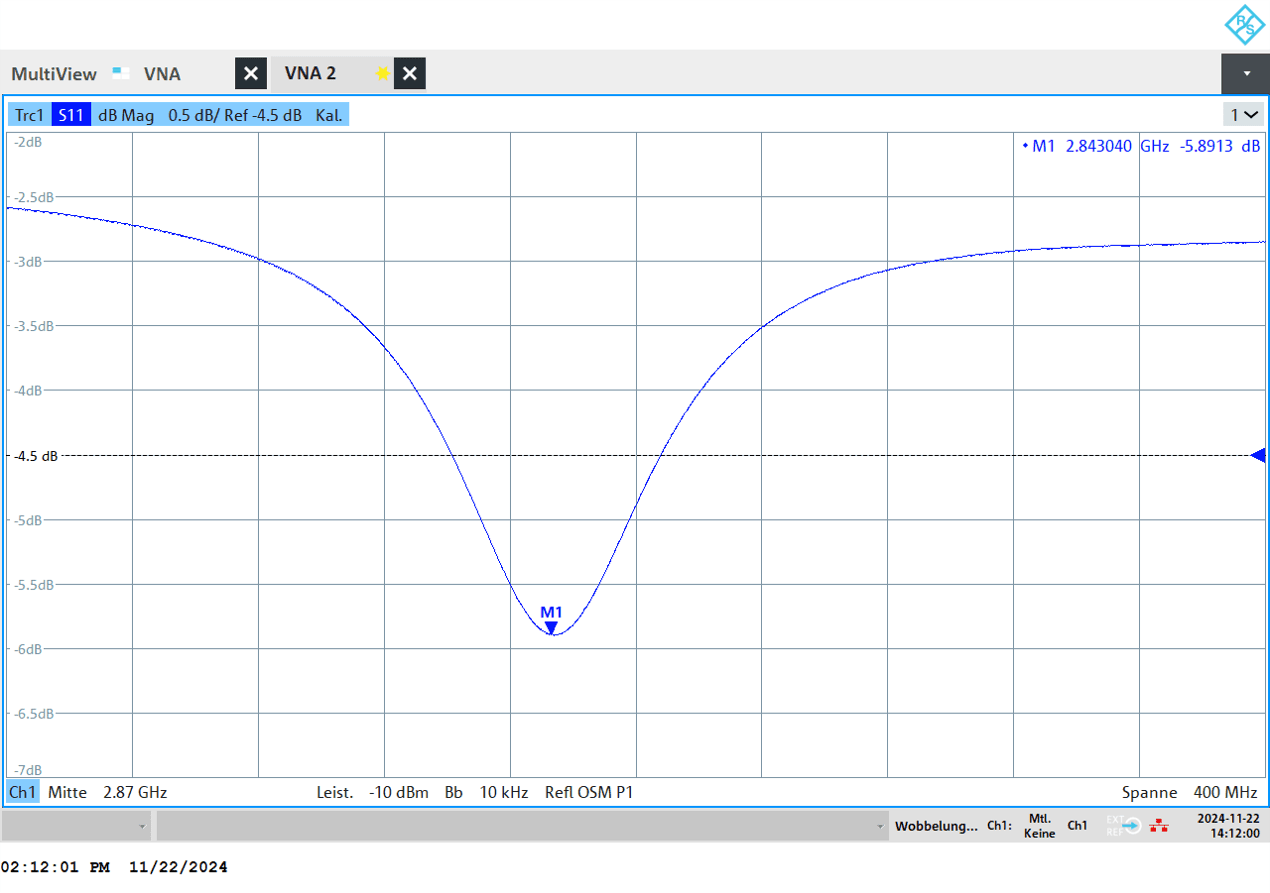Close the VNA 2 tab
The image size is (1270, 893).
click(410, 74)
